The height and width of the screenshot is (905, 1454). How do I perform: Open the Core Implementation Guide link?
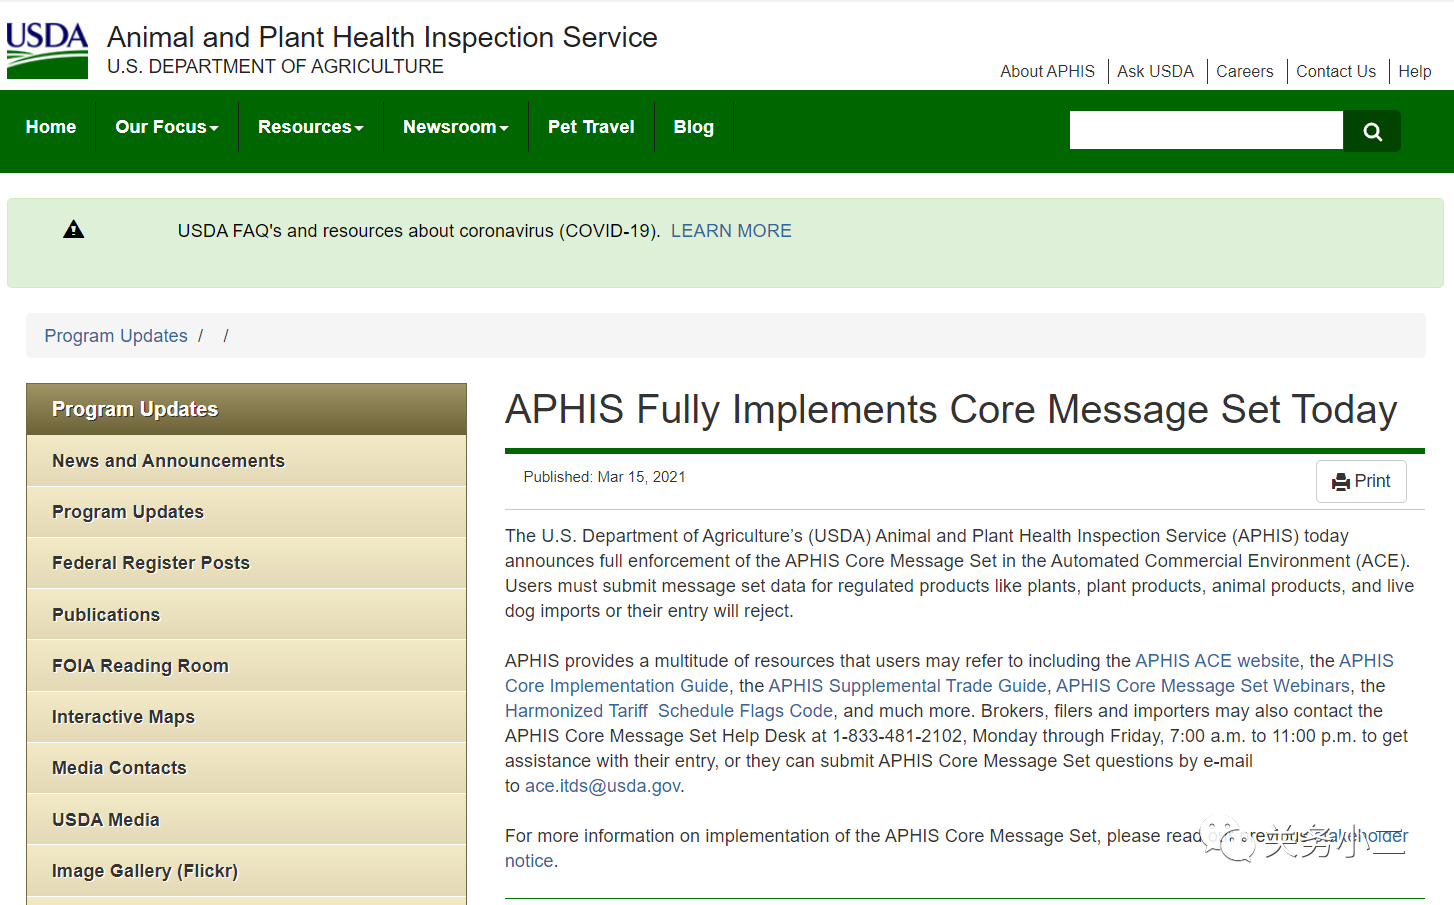pos(617,686)
